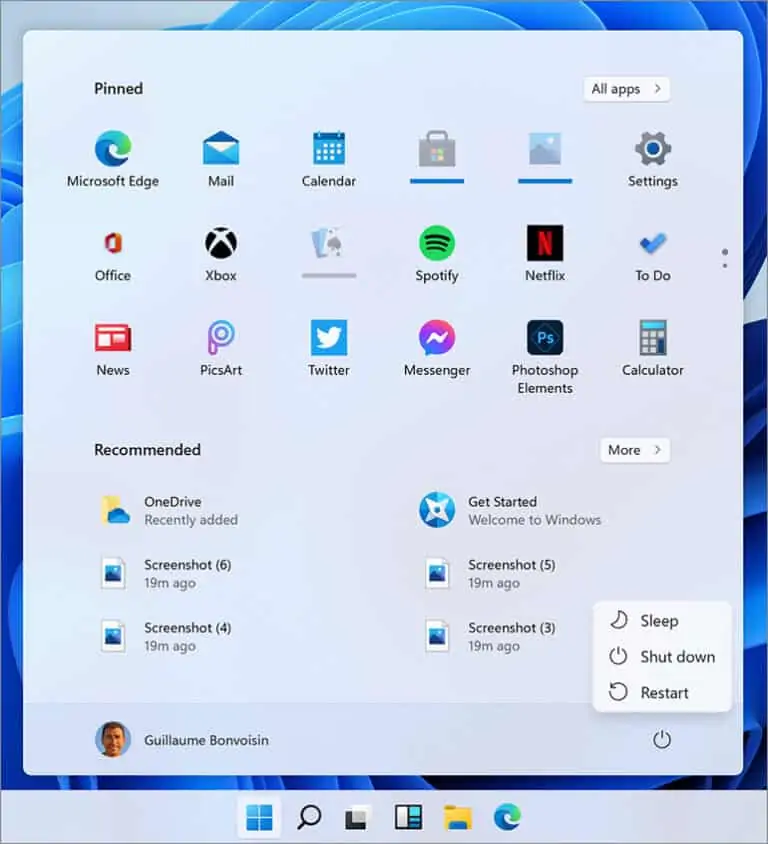This screenshot has height=844, width=768.
Task: Open the Calculator app
Action: (652, 348)
